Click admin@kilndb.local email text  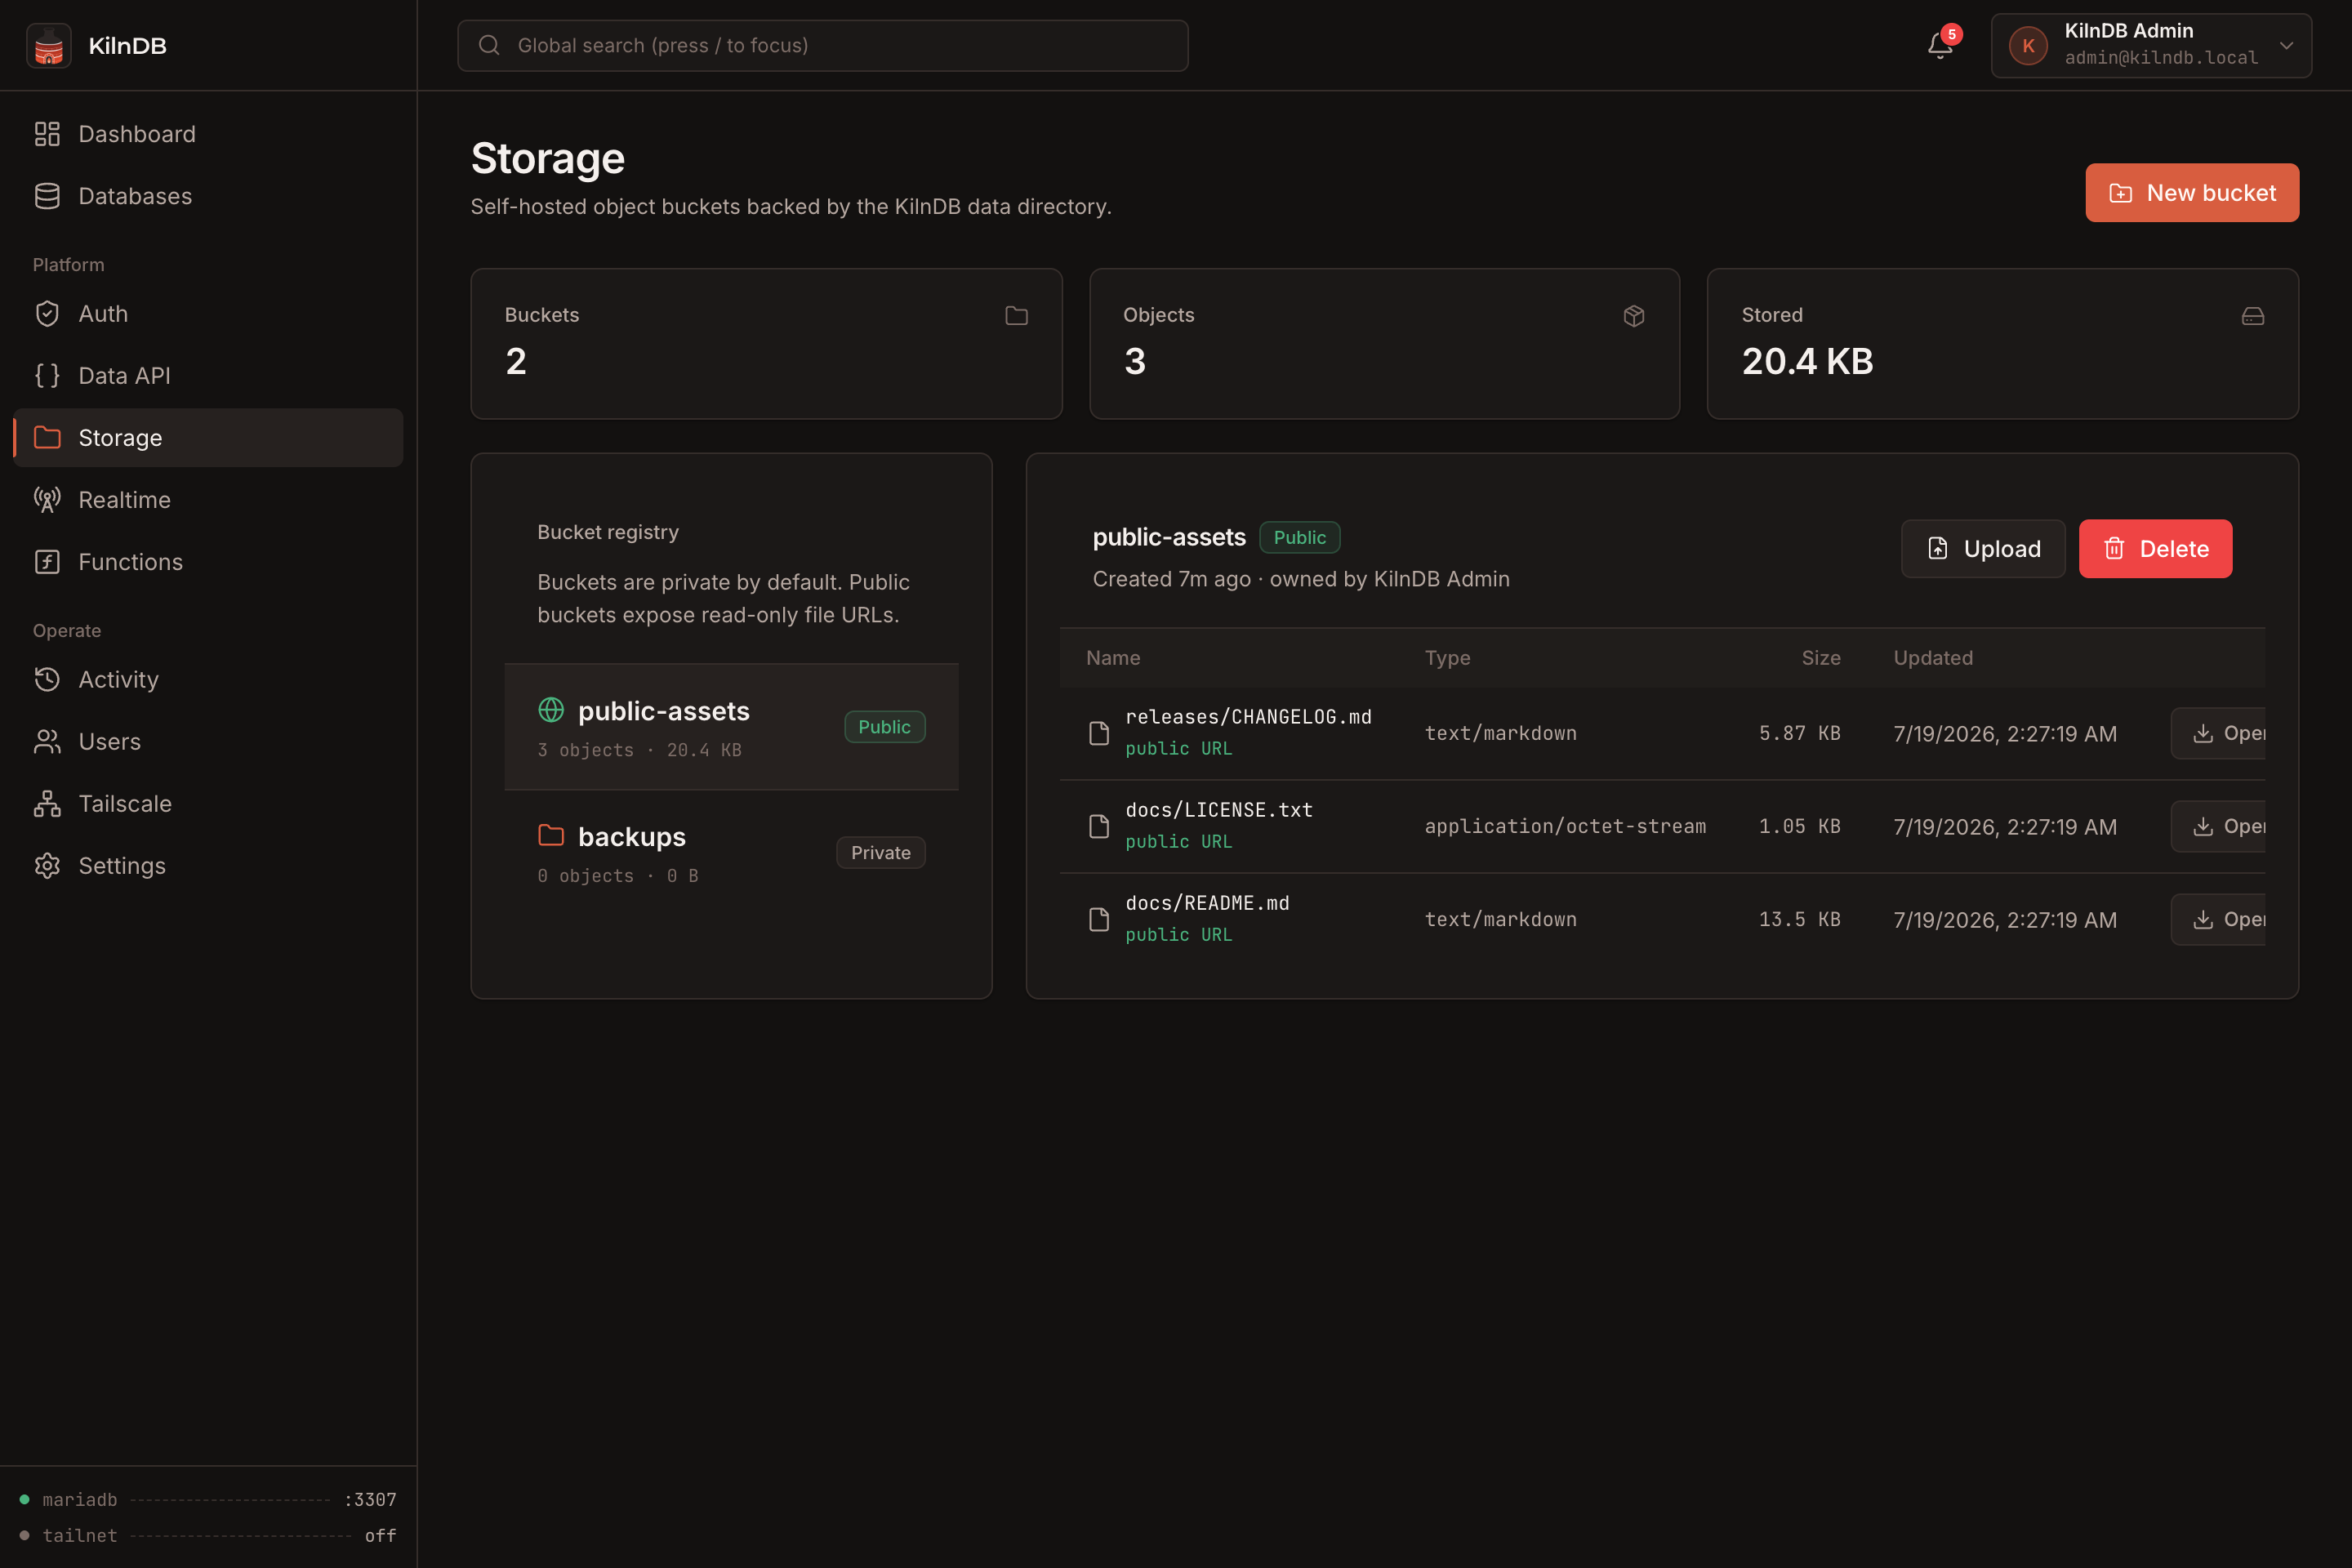tap(2161, 58)
